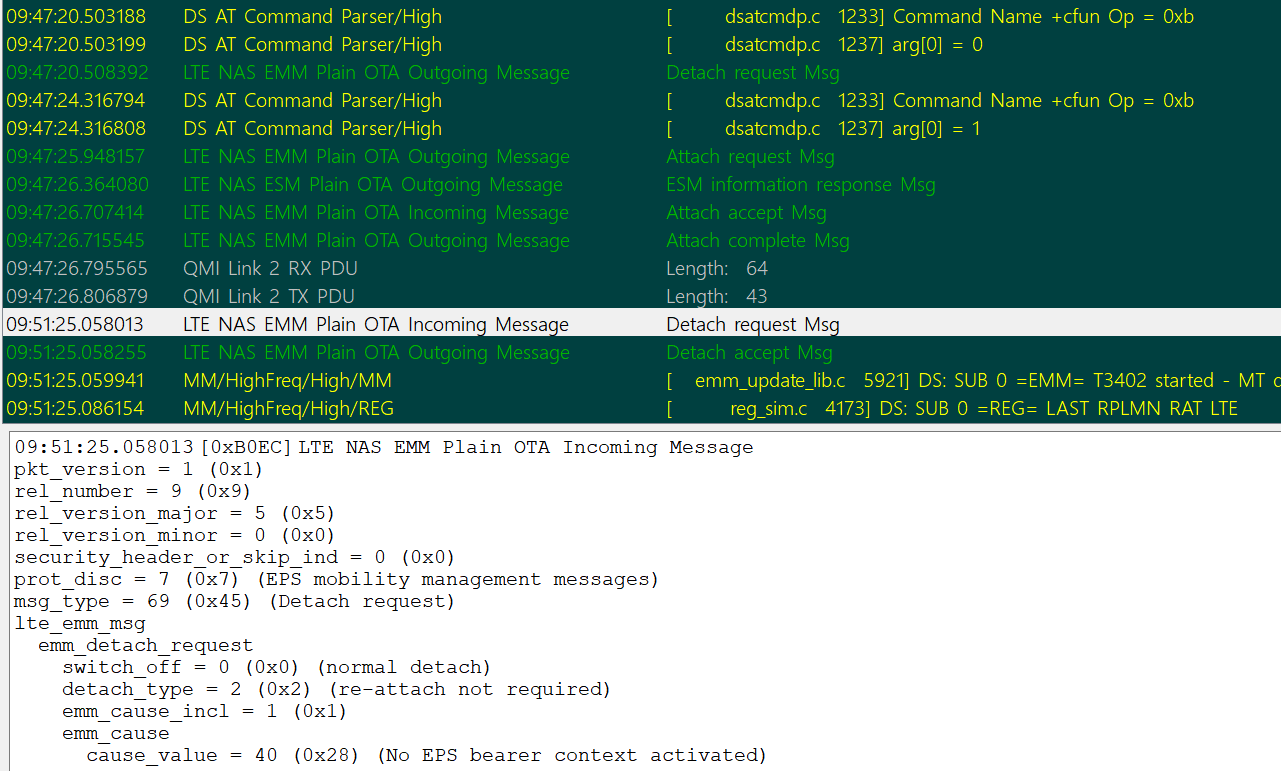
Task: Select the MM/HighFreq/High/REG LAST RPLMN row
Action: point(640,408)
